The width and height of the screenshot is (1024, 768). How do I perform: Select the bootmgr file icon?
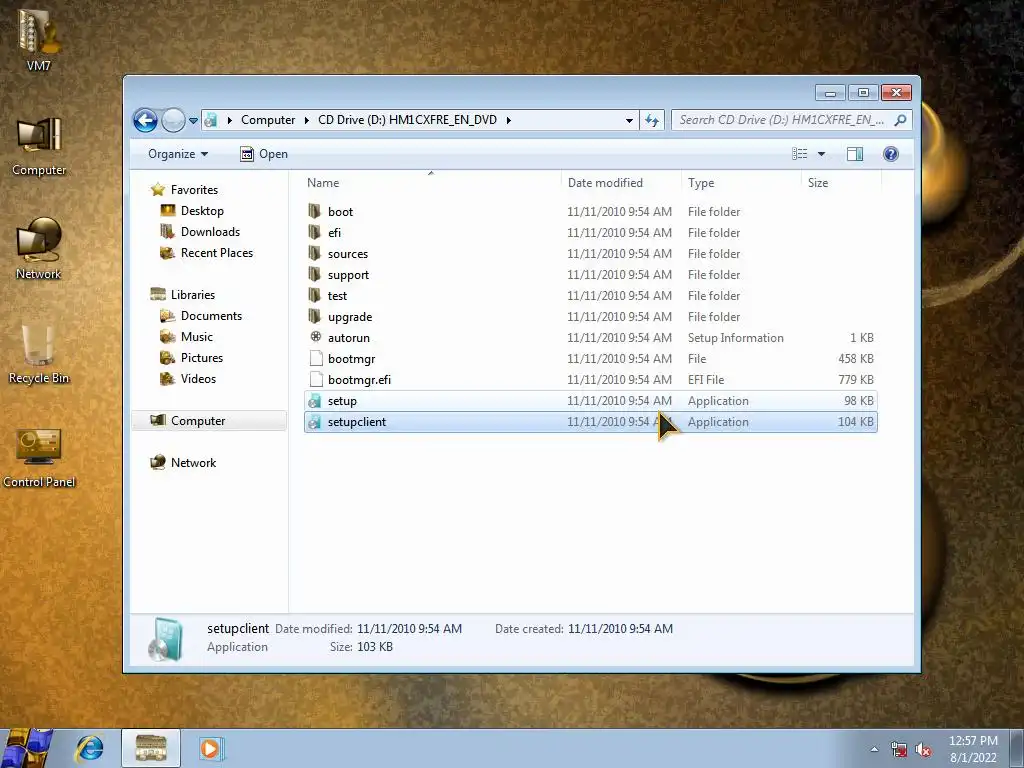click(316, 358)
